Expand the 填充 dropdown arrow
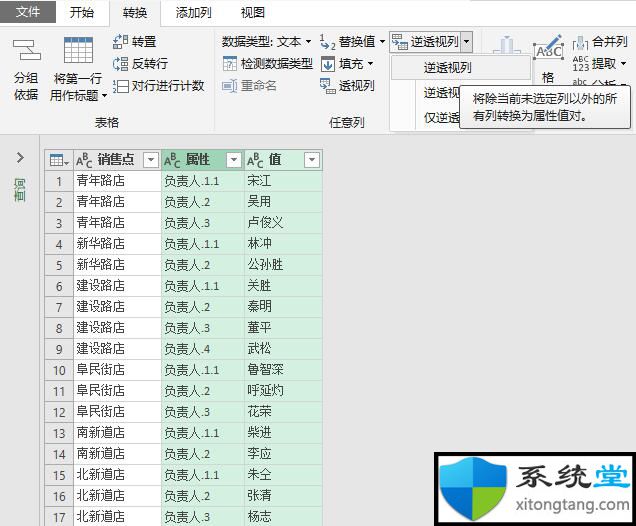 click(370, 64)
